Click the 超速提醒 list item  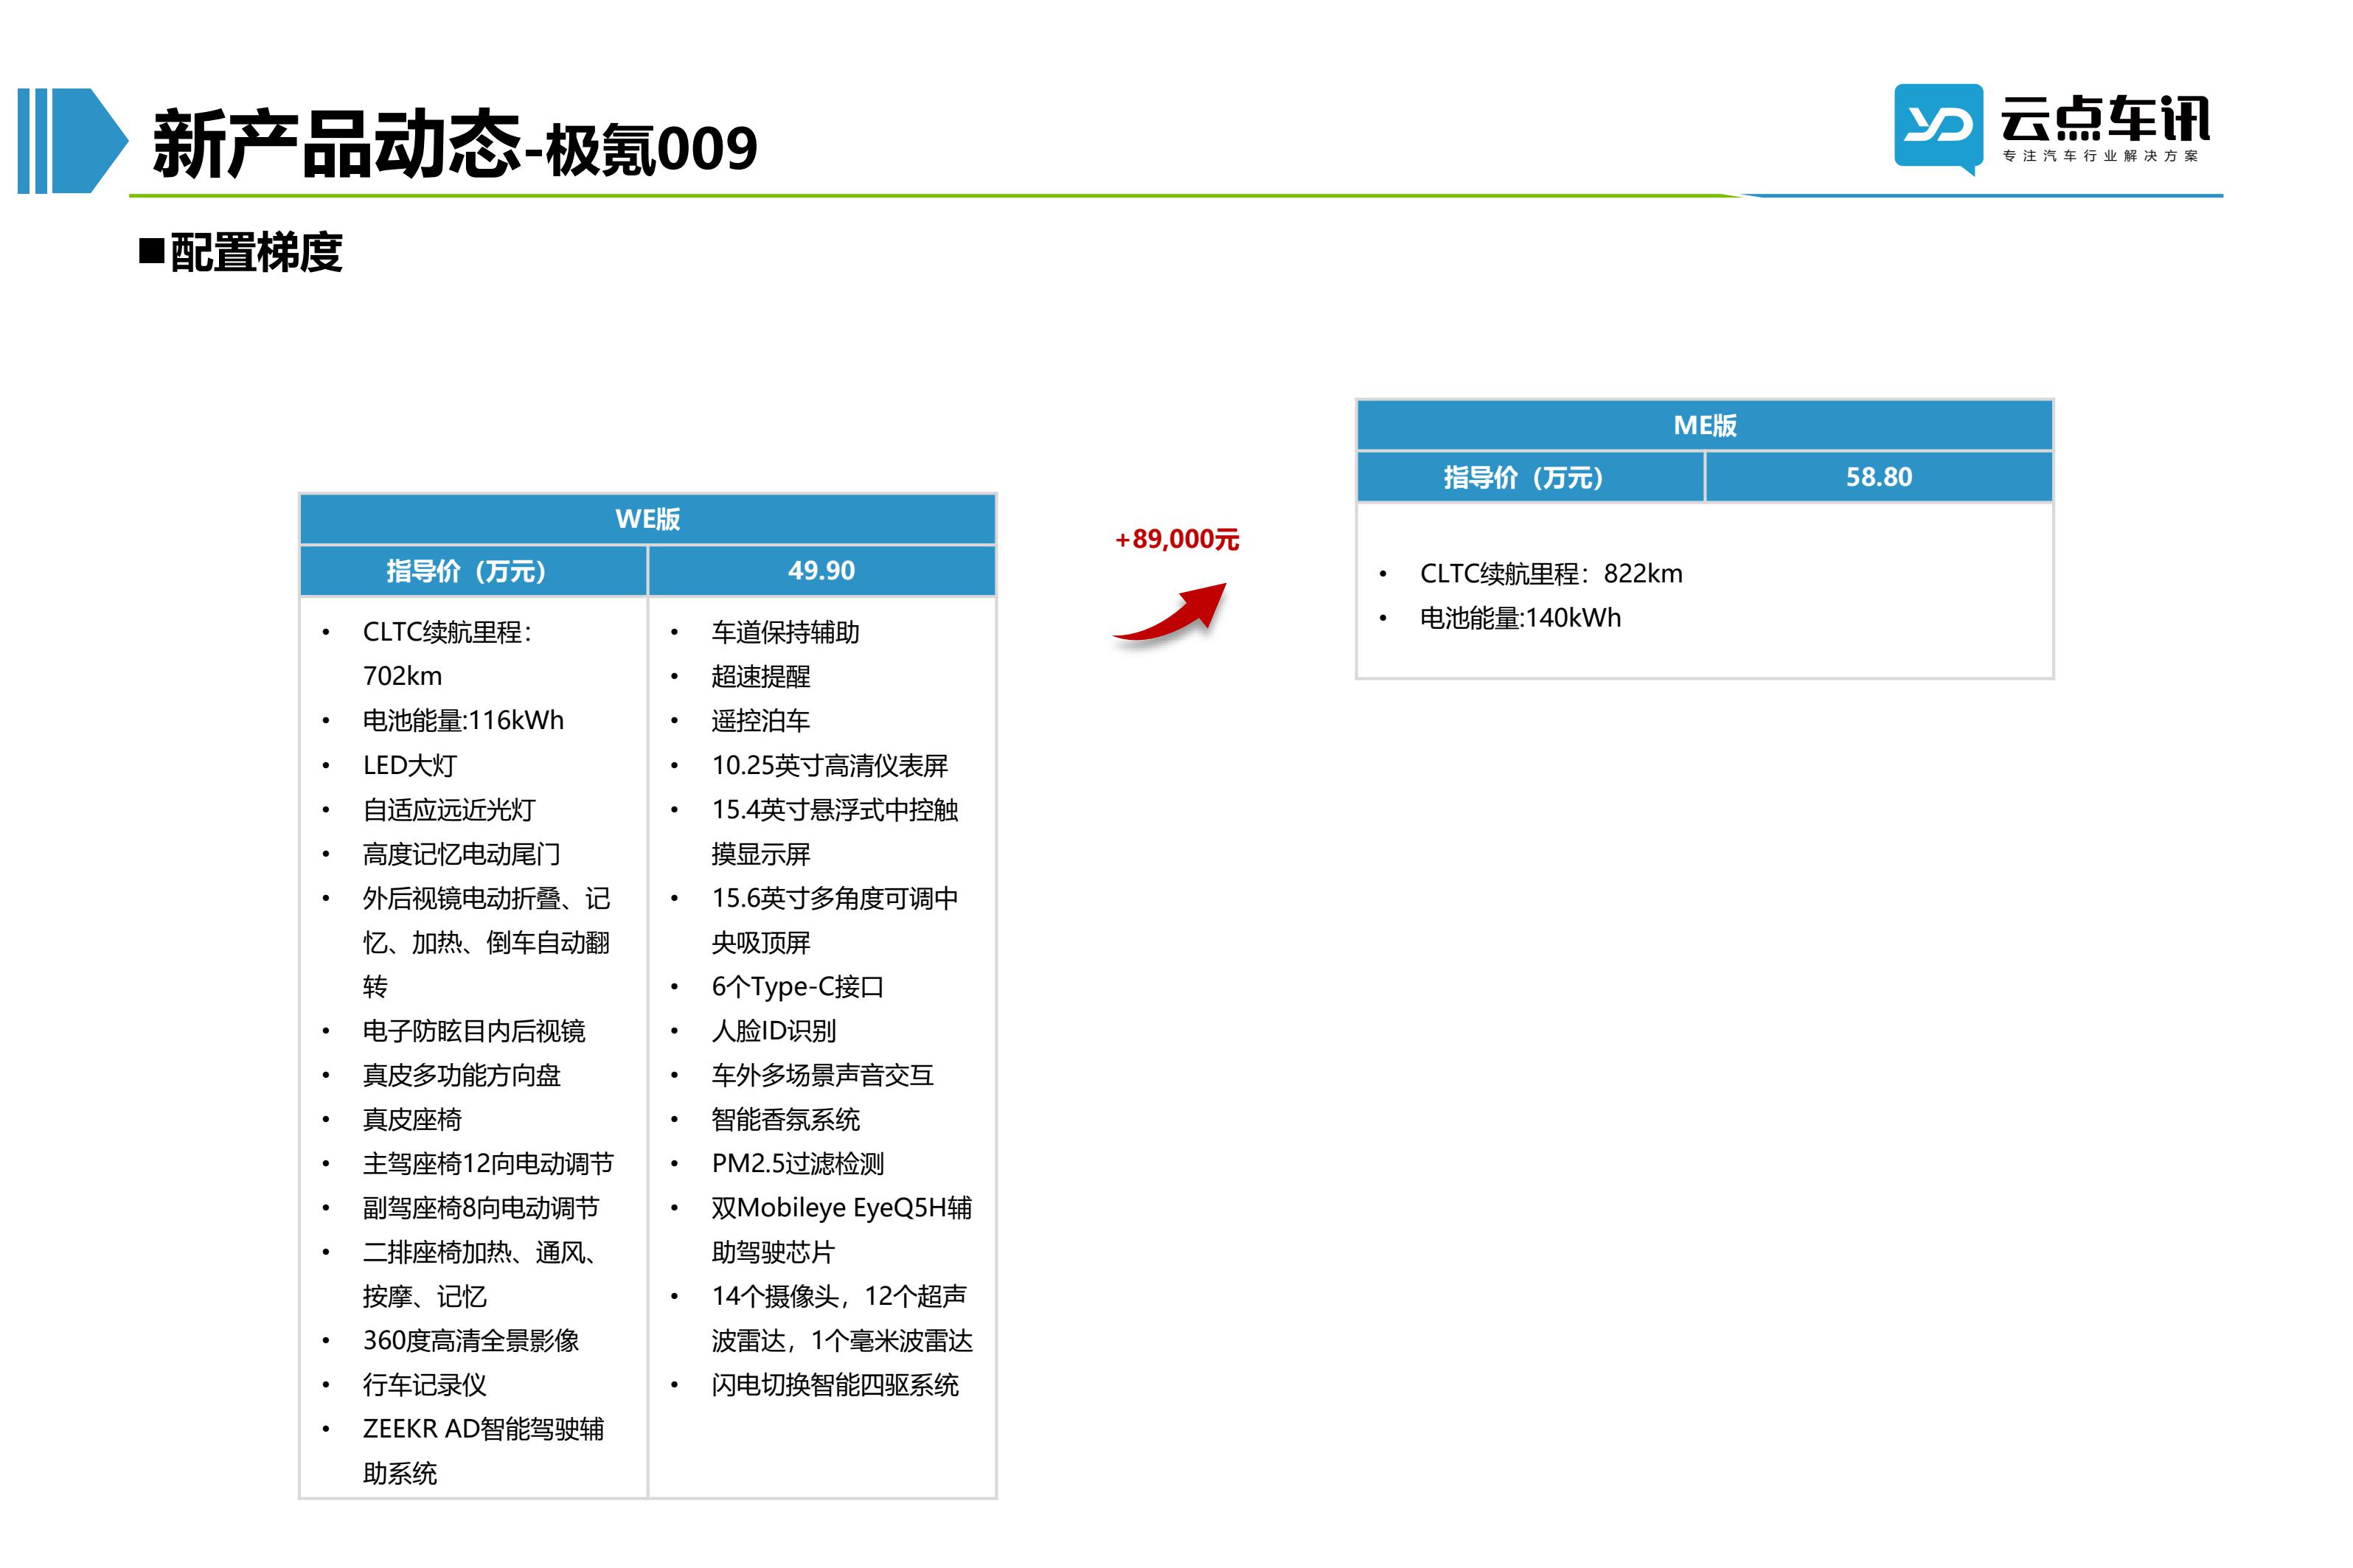[x=760, y=676]
